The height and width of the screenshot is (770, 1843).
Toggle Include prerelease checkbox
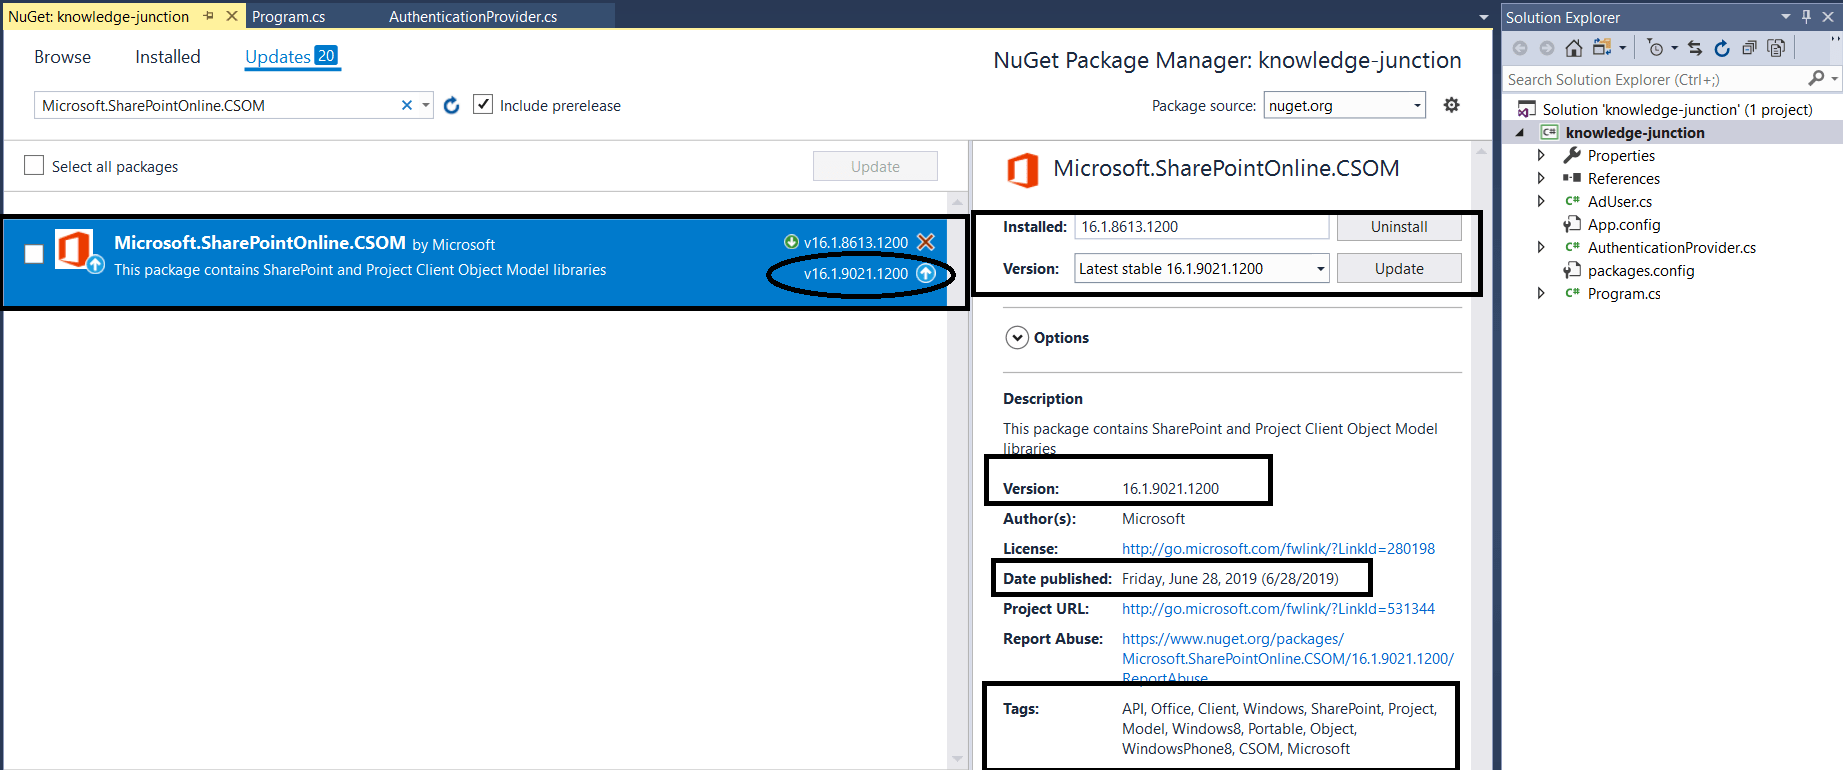point(483,104)
